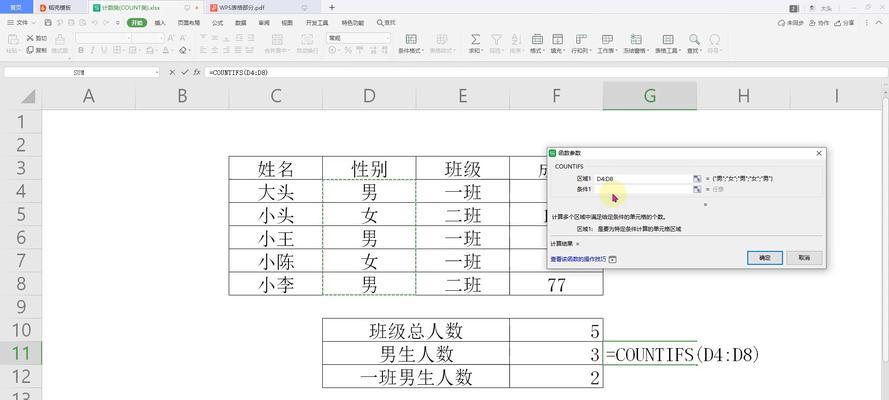Viewport: 889px width, 400px height.
Task: Click the font color A icon
Action: (165, 50)
